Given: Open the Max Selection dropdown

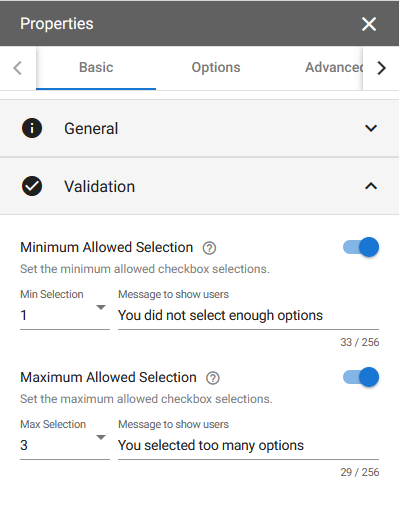Looking at the screenshot, I should pos(65,445).
